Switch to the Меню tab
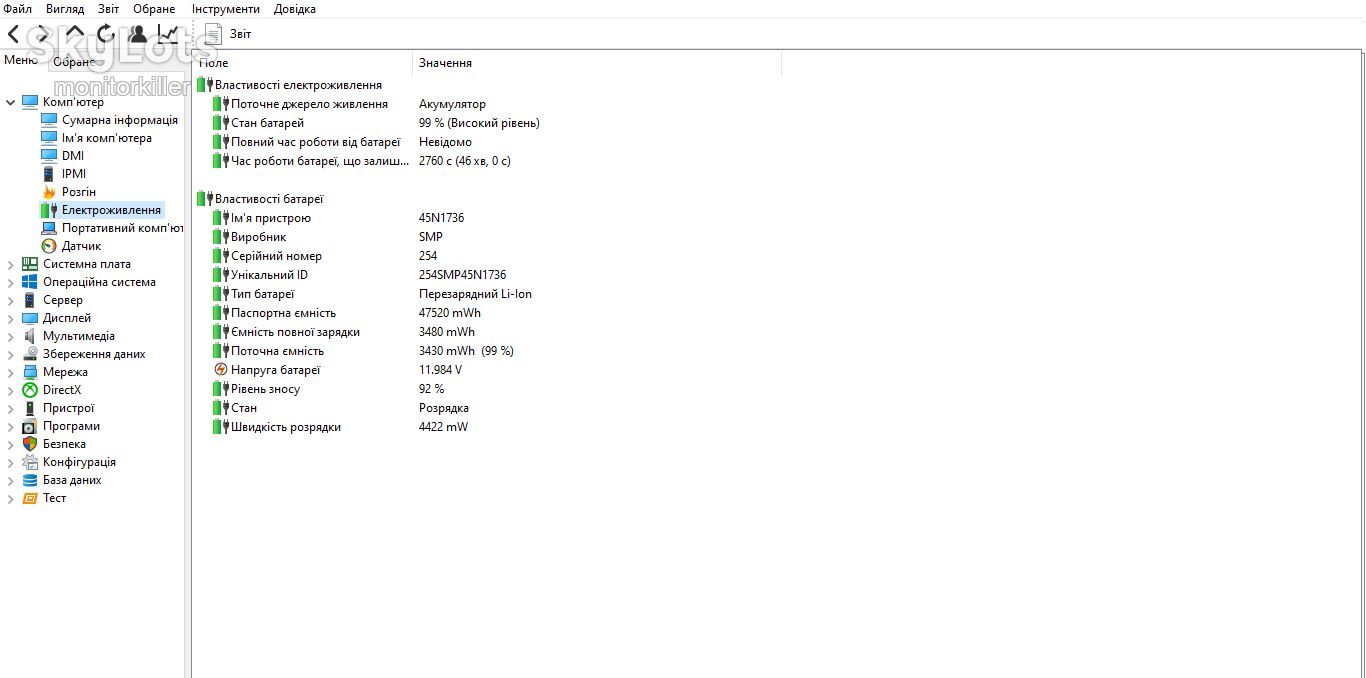1366x678 pixels. pos(21,60)
